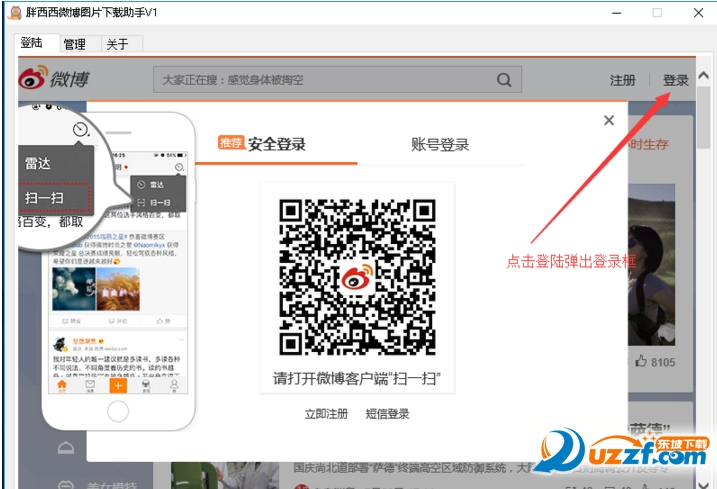Click the app icon in title bar
The image size is (717, 489).
[15, 12]
